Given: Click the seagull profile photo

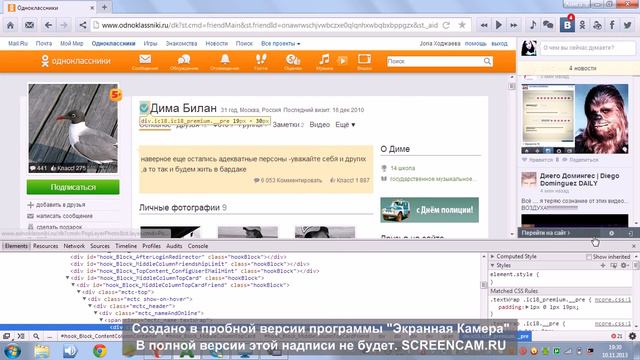Looking at the screenshot, I should [x=73, y=128].
